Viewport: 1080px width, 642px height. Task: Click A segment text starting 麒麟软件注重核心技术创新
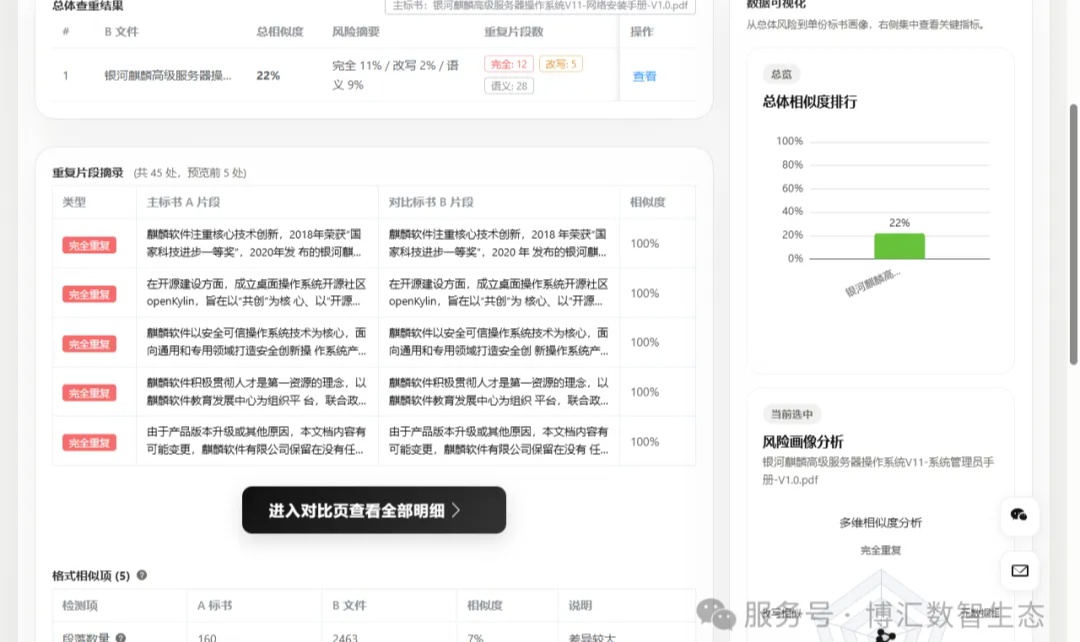coord(256,243)
